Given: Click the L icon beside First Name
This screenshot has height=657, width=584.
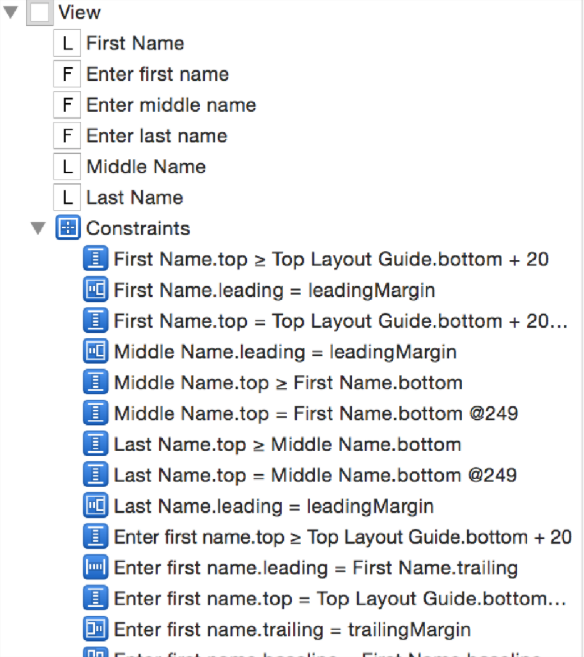Looking at the screenshot, I should pos(67,43).
